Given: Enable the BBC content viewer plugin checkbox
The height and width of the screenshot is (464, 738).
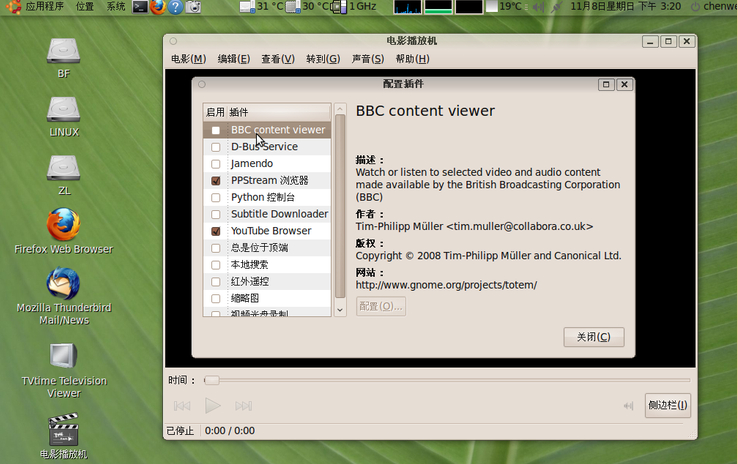Looking at the screenshot, I should pos(216,130).
